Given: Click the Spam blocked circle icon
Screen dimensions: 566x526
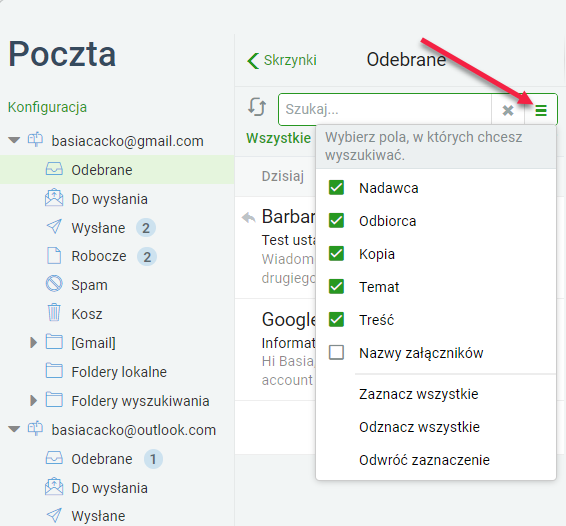Looking at the screenshot, I should tap(54, 284).
